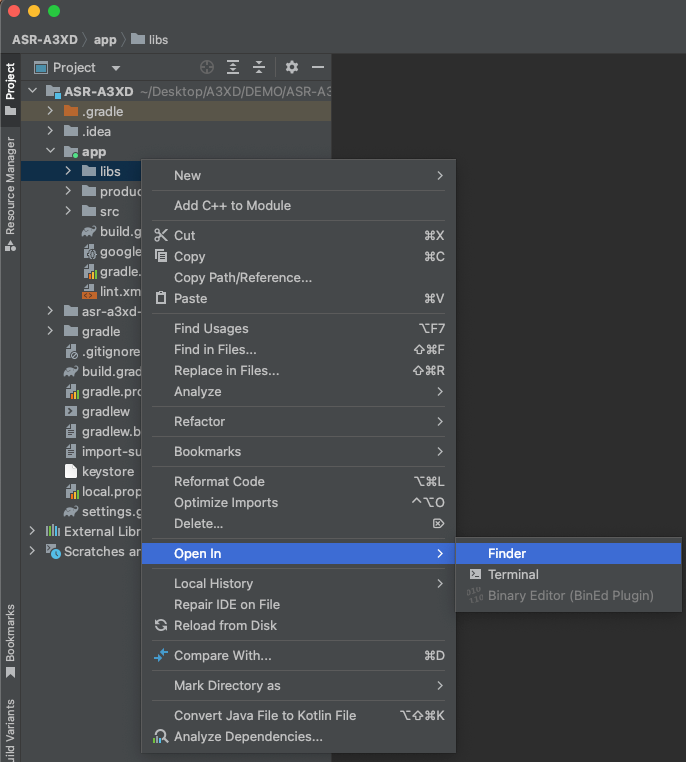Expand the .gradle folder
Image resolution: width=686 pixels, height=762 pixels.
click(x=50, y=111)
